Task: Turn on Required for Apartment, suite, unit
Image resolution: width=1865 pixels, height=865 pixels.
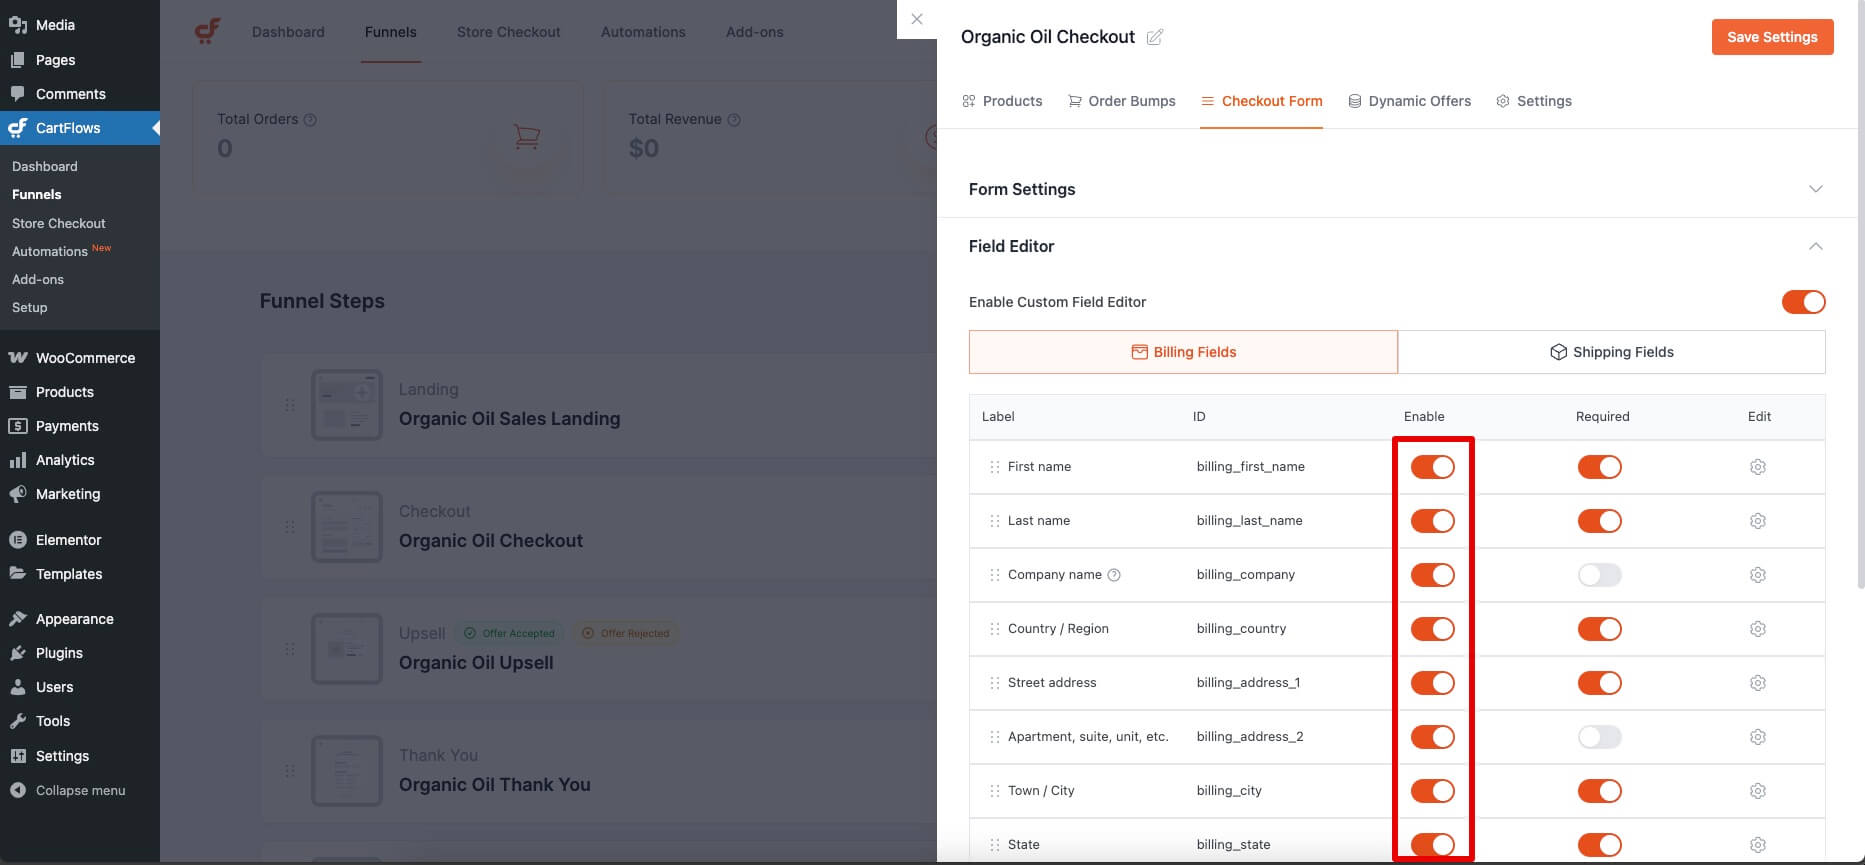Action: click(1600, 737)
